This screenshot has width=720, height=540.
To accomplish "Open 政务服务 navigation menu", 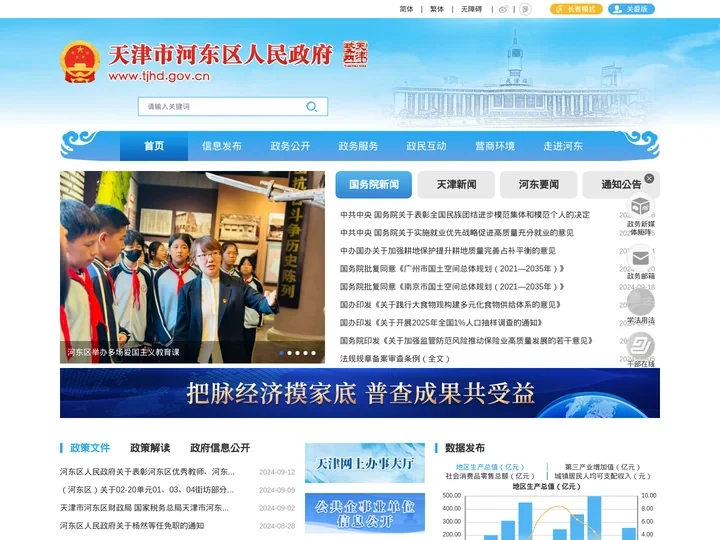I will 358,146.
